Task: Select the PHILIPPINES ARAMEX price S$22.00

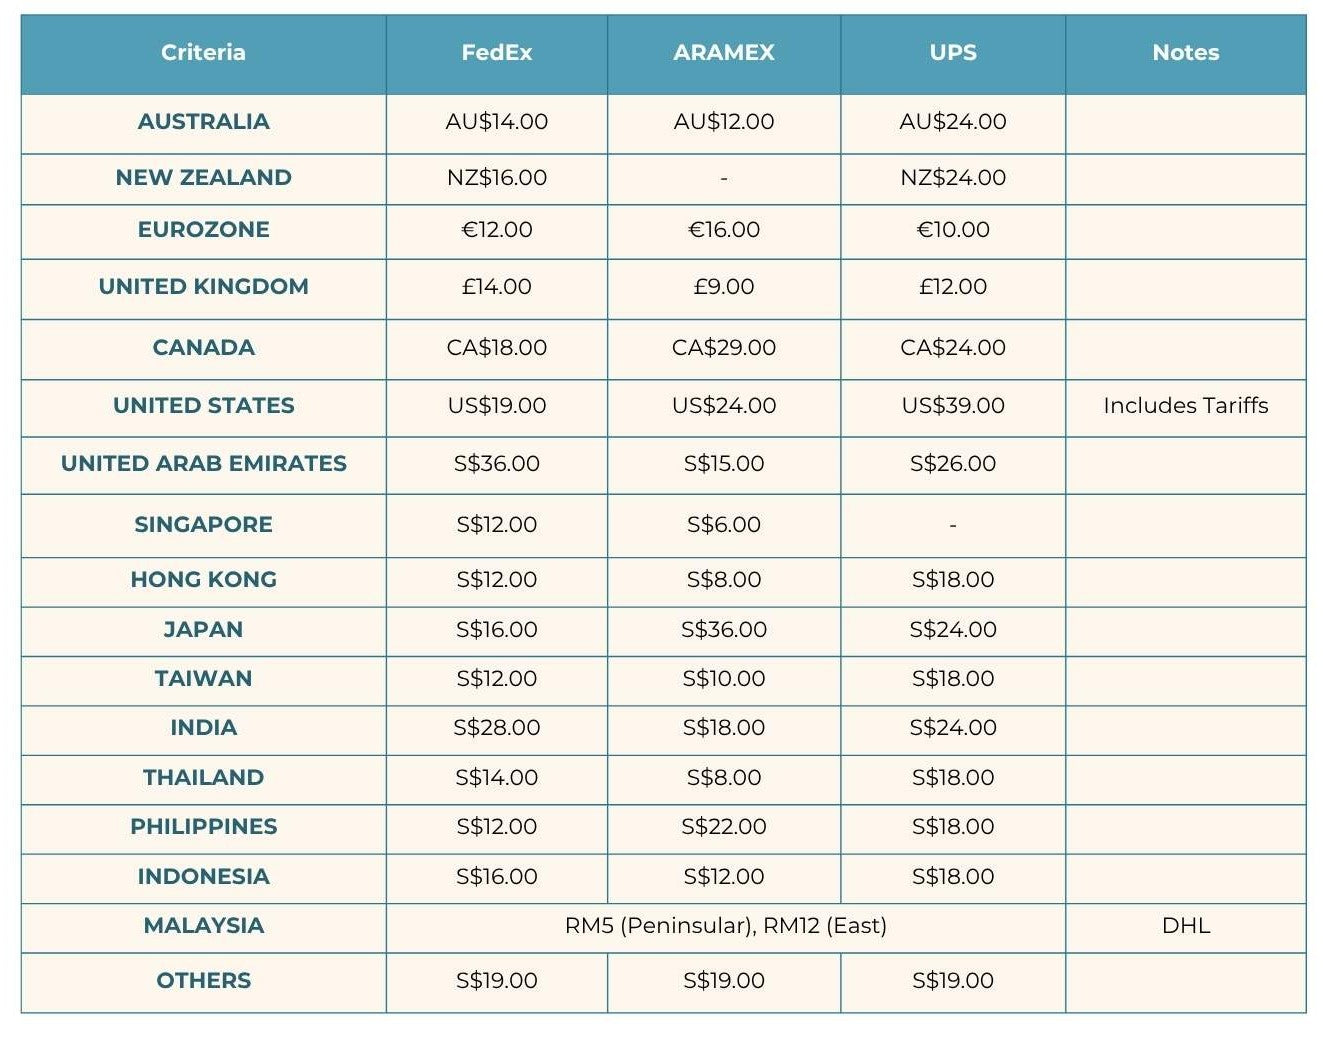Action: point(723,827)
